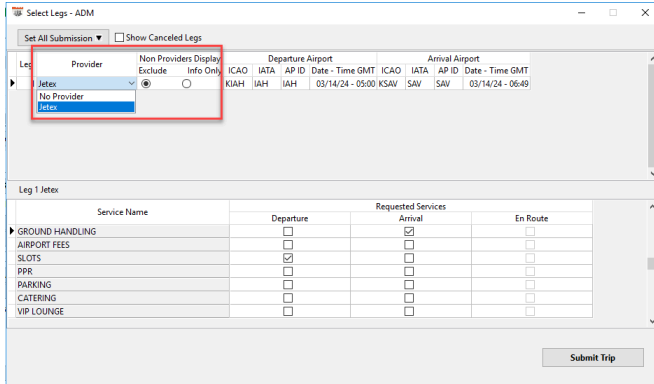The image size is (654, 384).
Task: Select the SLOTS service row
Action: 122,258
